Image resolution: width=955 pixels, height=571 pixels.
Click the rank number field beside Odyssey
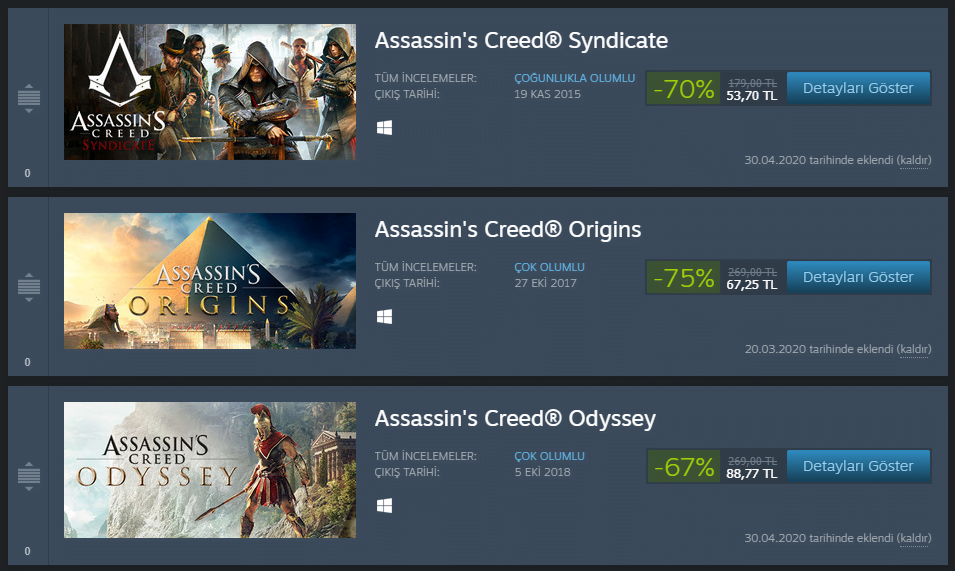click(27, 551)
